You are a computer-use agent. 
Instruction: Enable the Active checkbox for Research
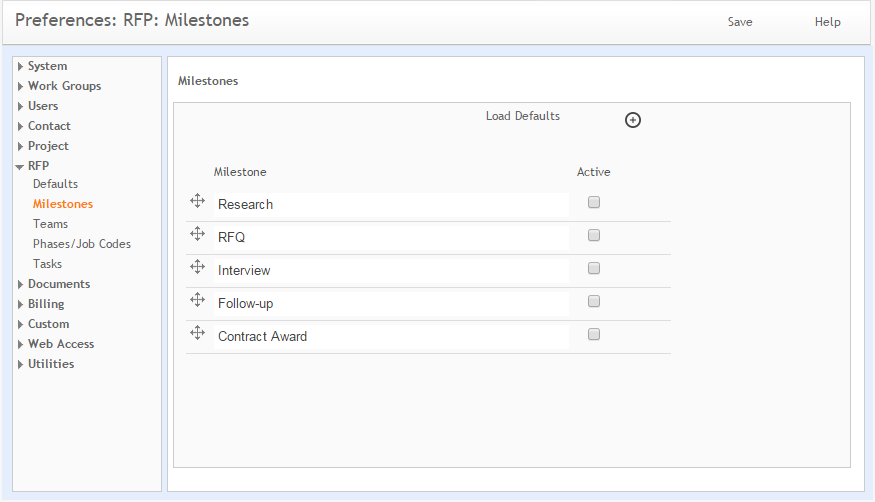(594, 202)
